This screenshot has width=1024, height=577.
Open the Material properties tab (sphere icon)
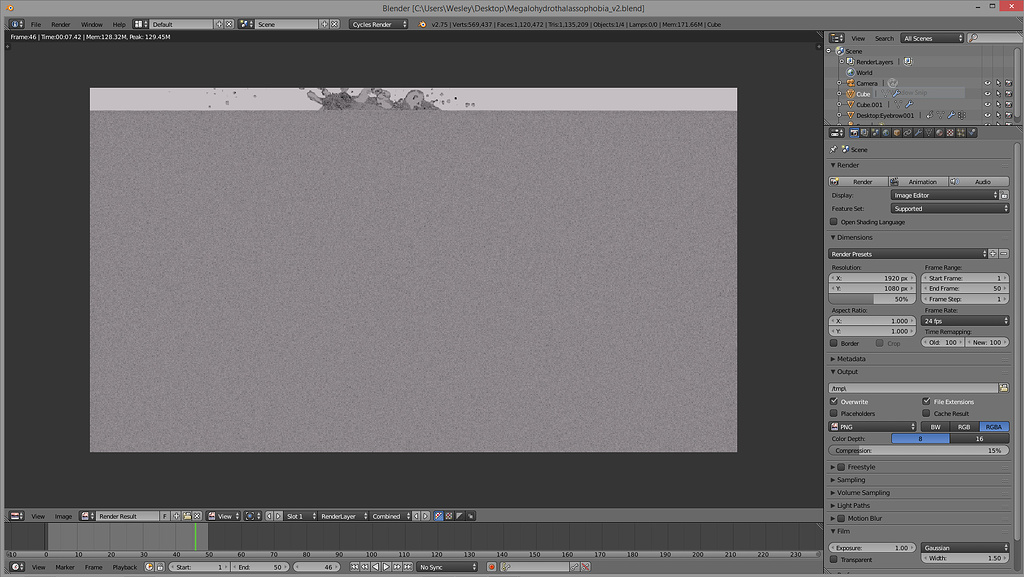pyautogui.click(x=939, y=133)
